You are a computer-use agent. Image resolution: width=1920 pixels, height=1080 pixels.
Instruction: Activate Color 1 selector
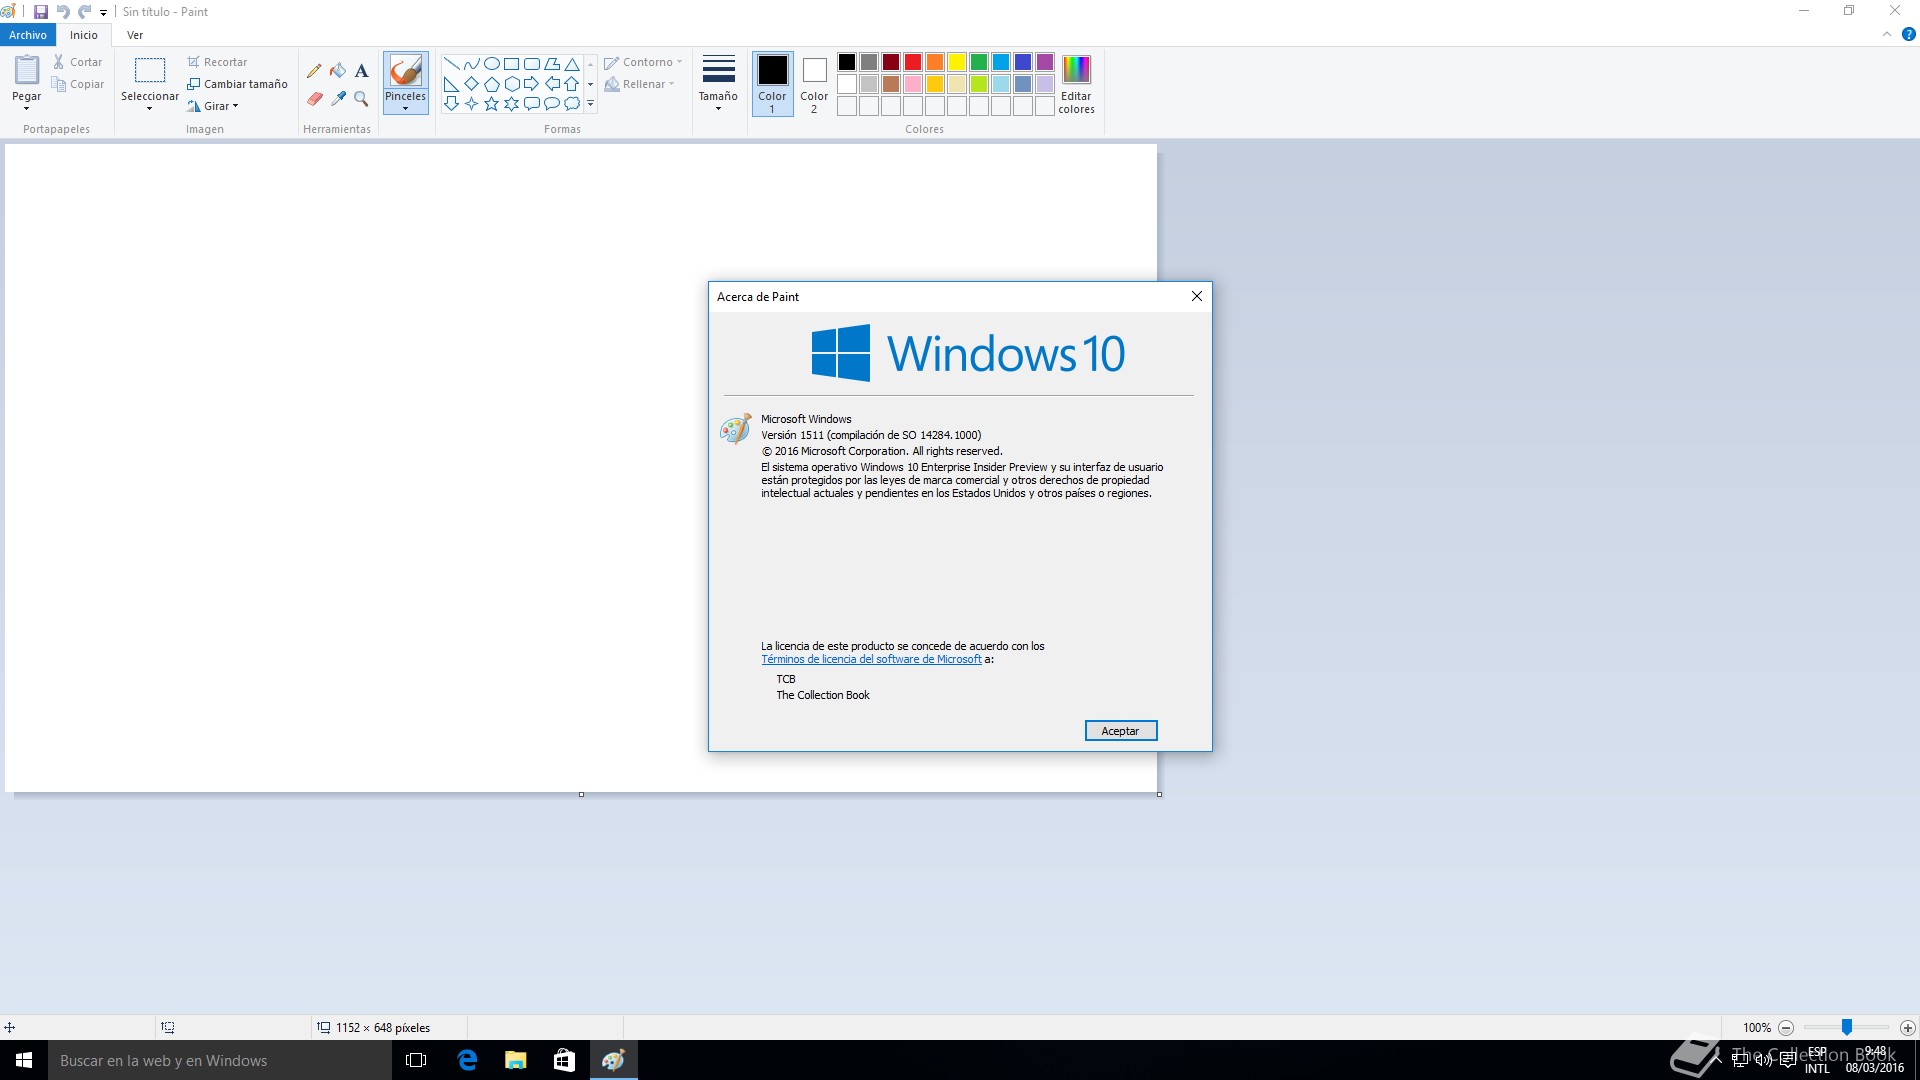point(772,84)
